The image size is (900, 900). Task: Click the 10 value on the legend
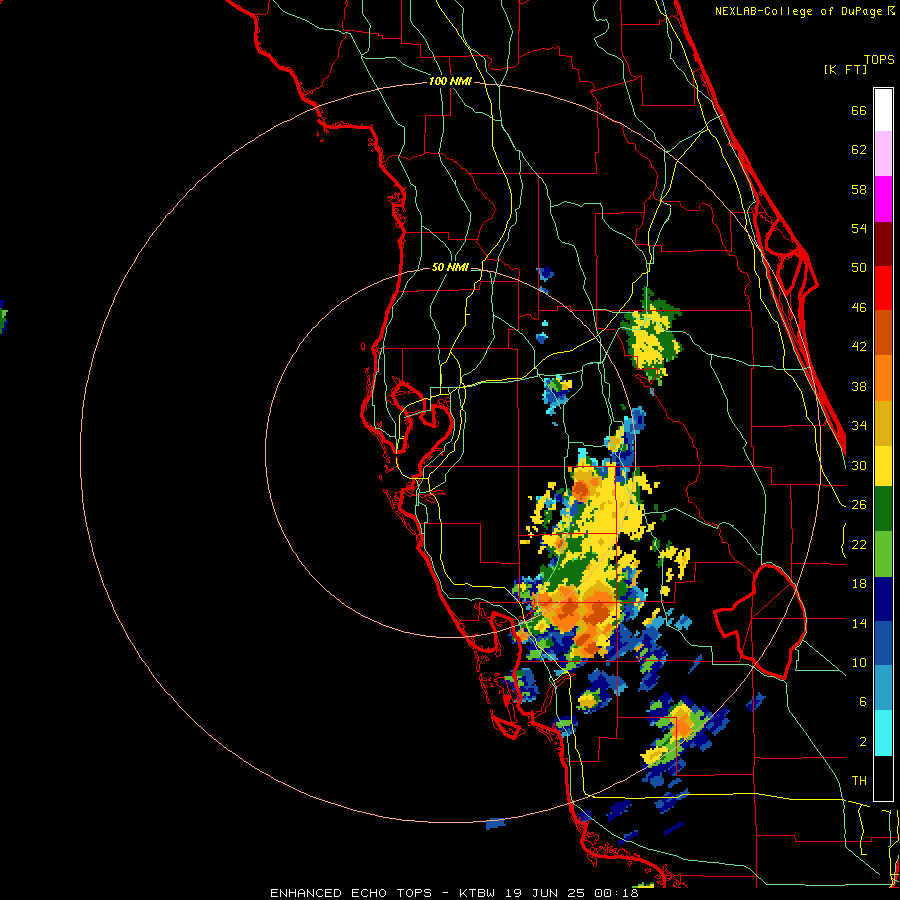tap(859, 662)
